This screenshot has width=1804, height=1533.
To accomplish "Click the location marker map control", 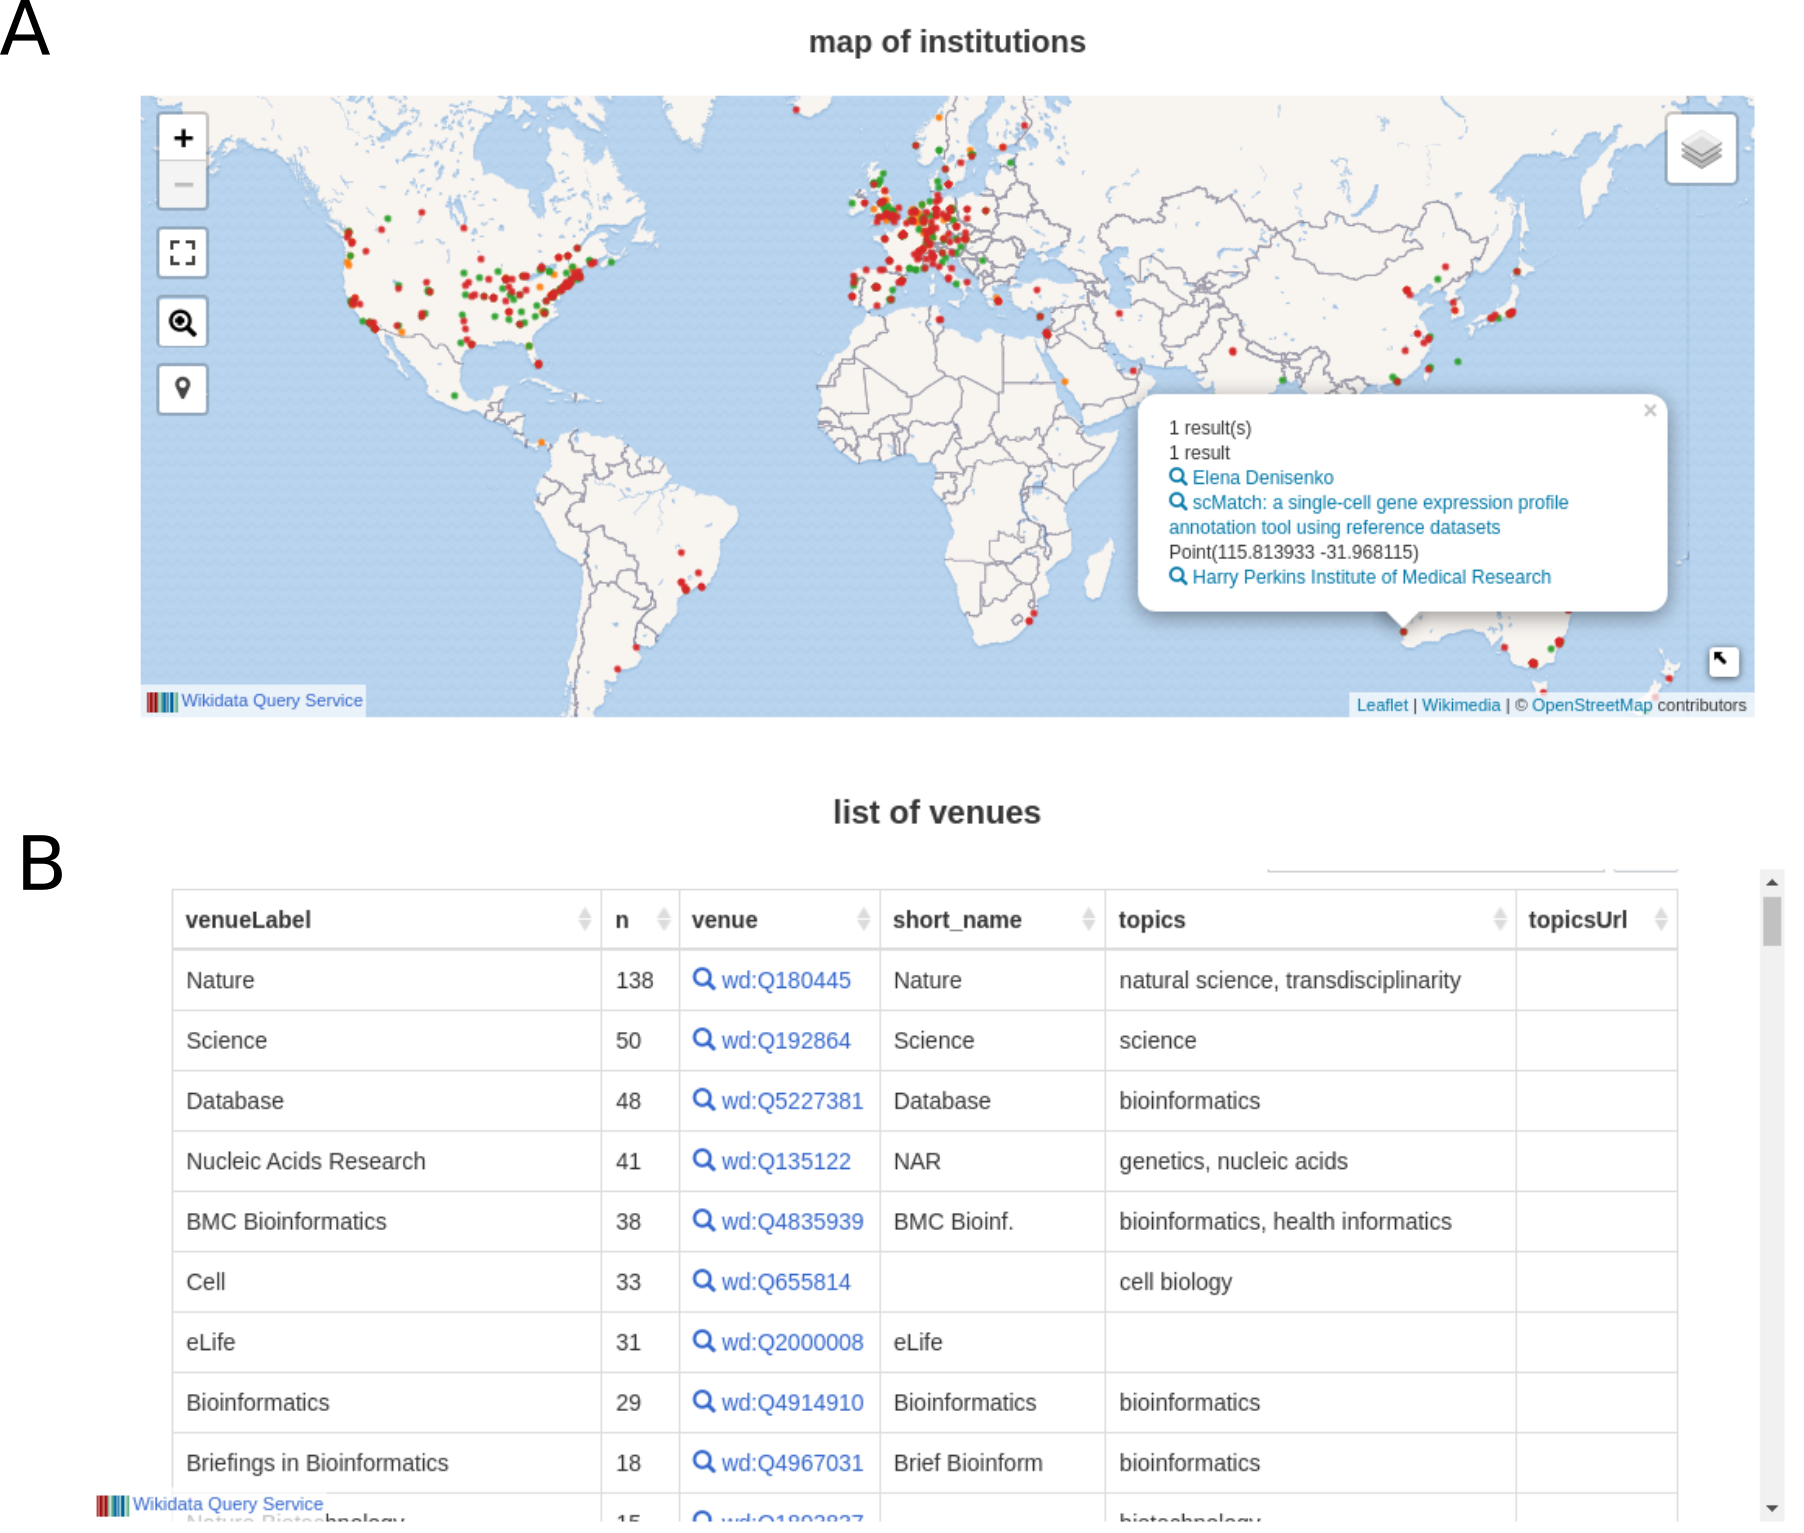I will click(183, 389).
